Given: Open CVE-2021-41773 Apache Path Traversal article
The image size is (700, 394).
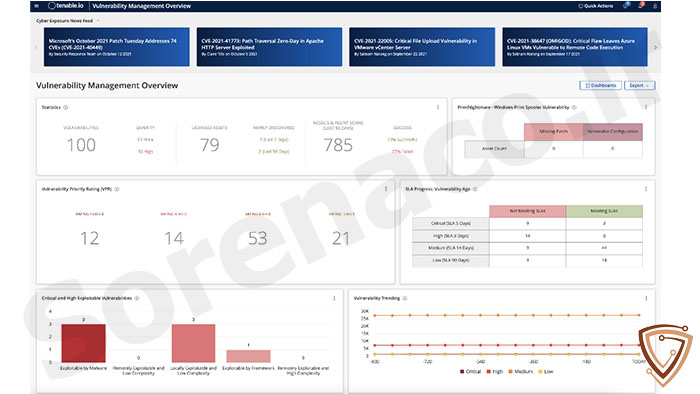Looking at the screenshot, I should click(269, 47).
